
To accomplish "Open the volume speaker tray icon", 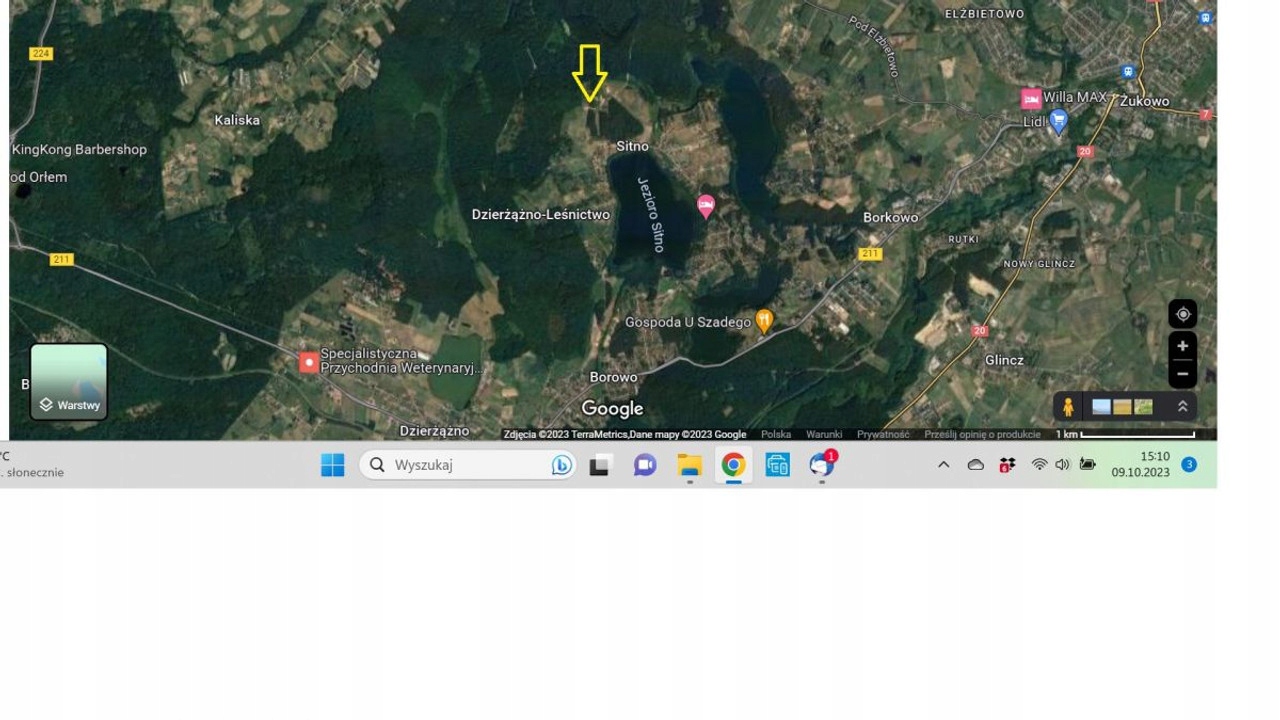I will point(1062,465).
